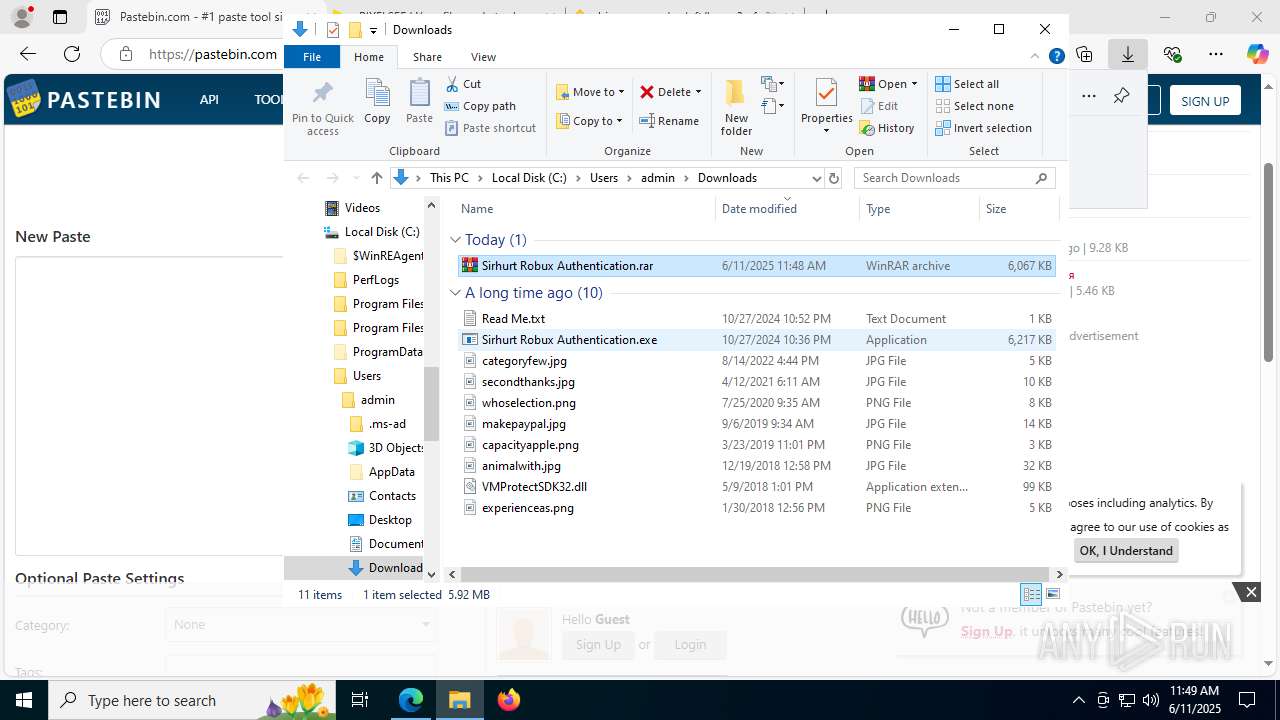This screenshot has width=1280, height=720.
Task: Click Local Disk (C:) breadcrumb
Action: click(x=529, y=178)
